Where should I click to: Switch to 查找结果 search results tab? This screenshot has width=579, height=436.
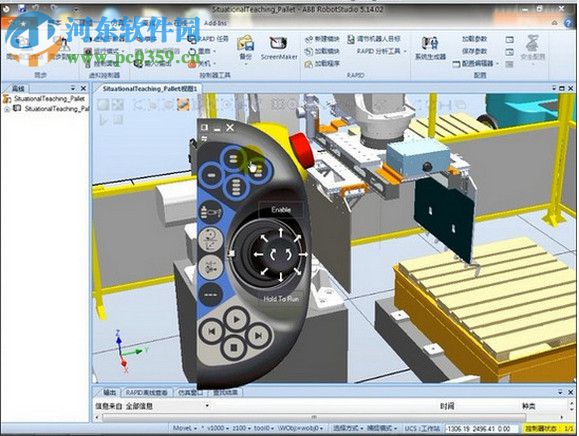tap(225, 392)
